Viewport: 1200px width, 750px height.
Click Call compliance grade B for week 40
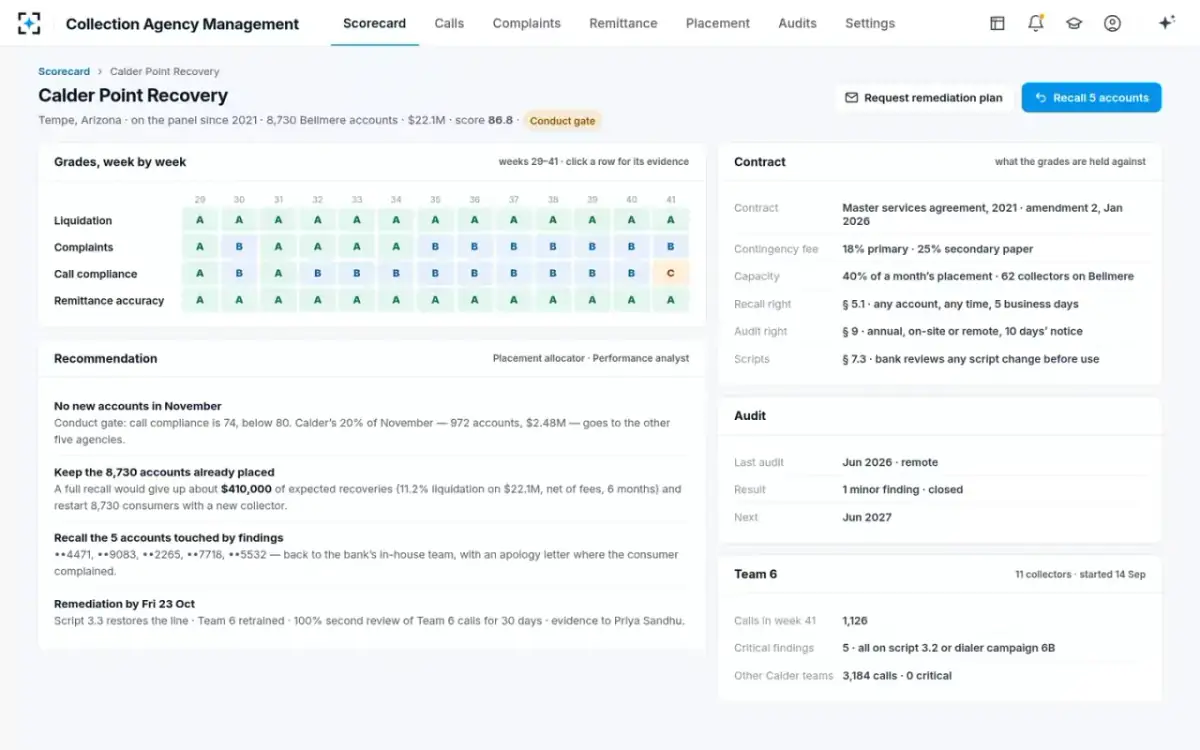631,273
